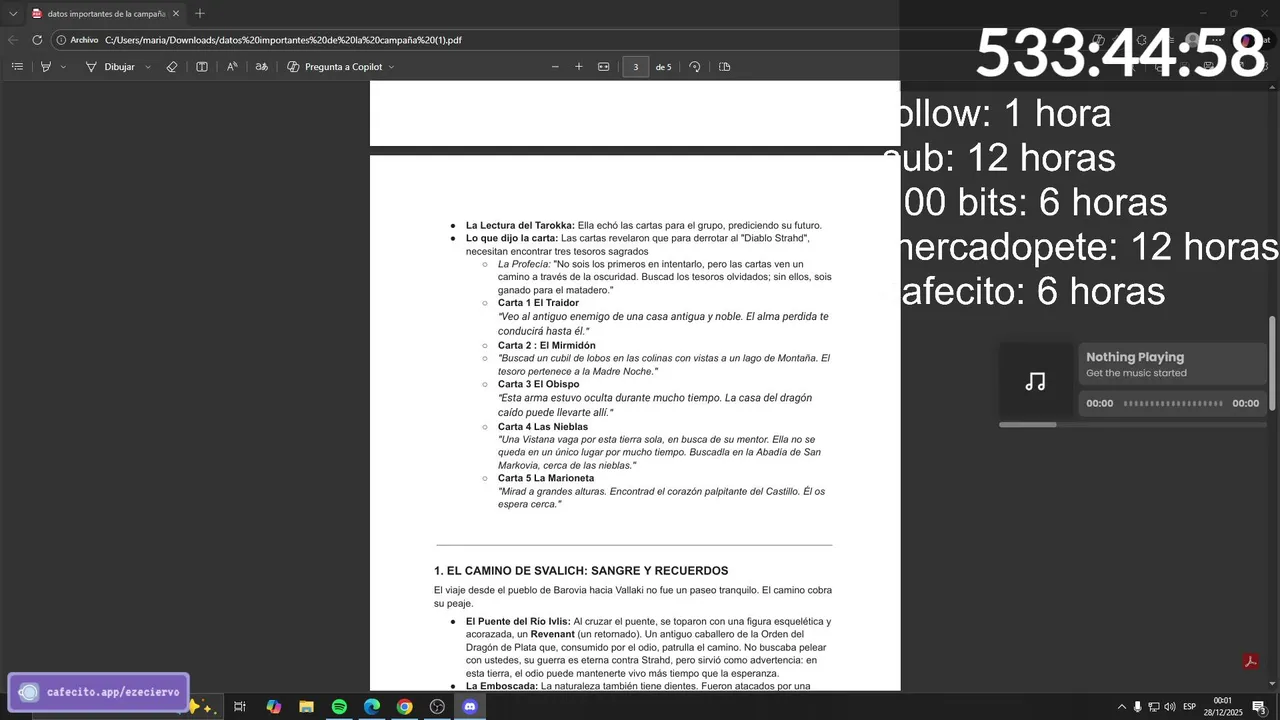The image size is (1280, 720).
Task: Click the red Adobe Acrobat floating icon
Action: [1249, 662]
